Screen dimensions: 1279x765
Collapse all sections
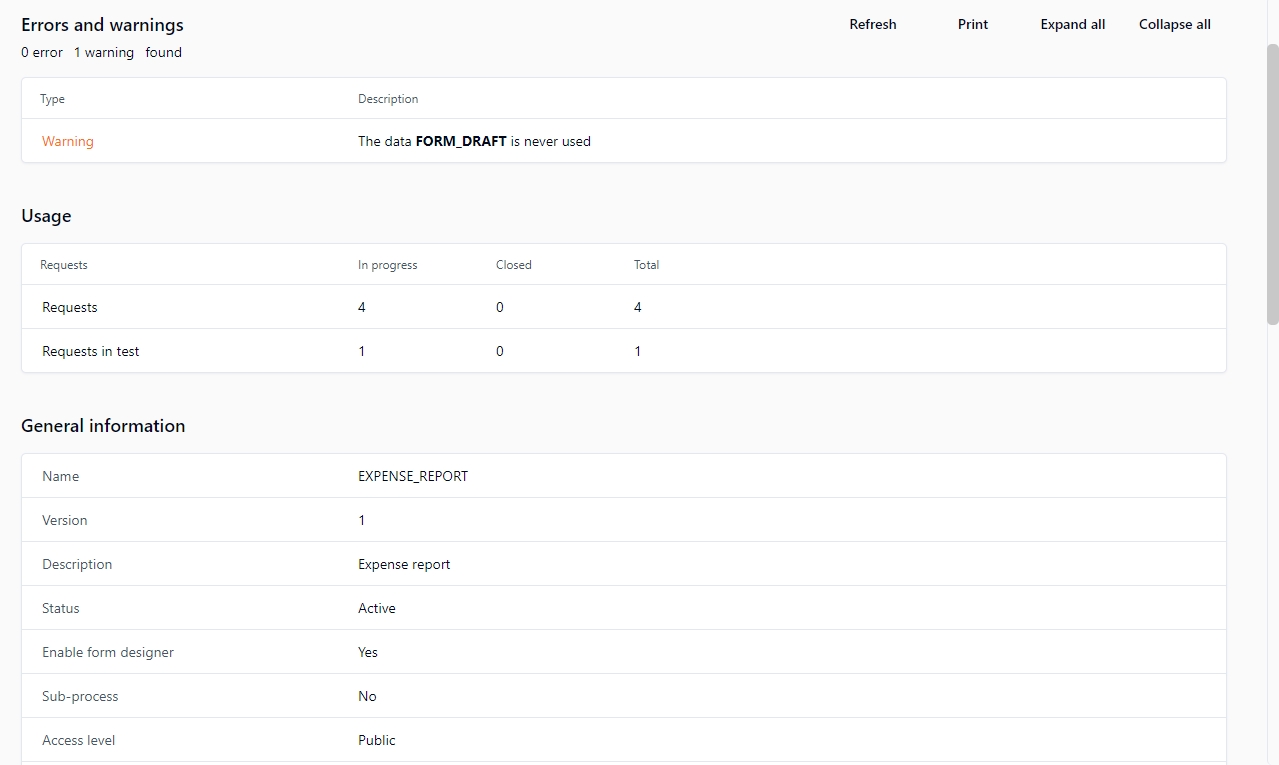tap(1174, 25)
